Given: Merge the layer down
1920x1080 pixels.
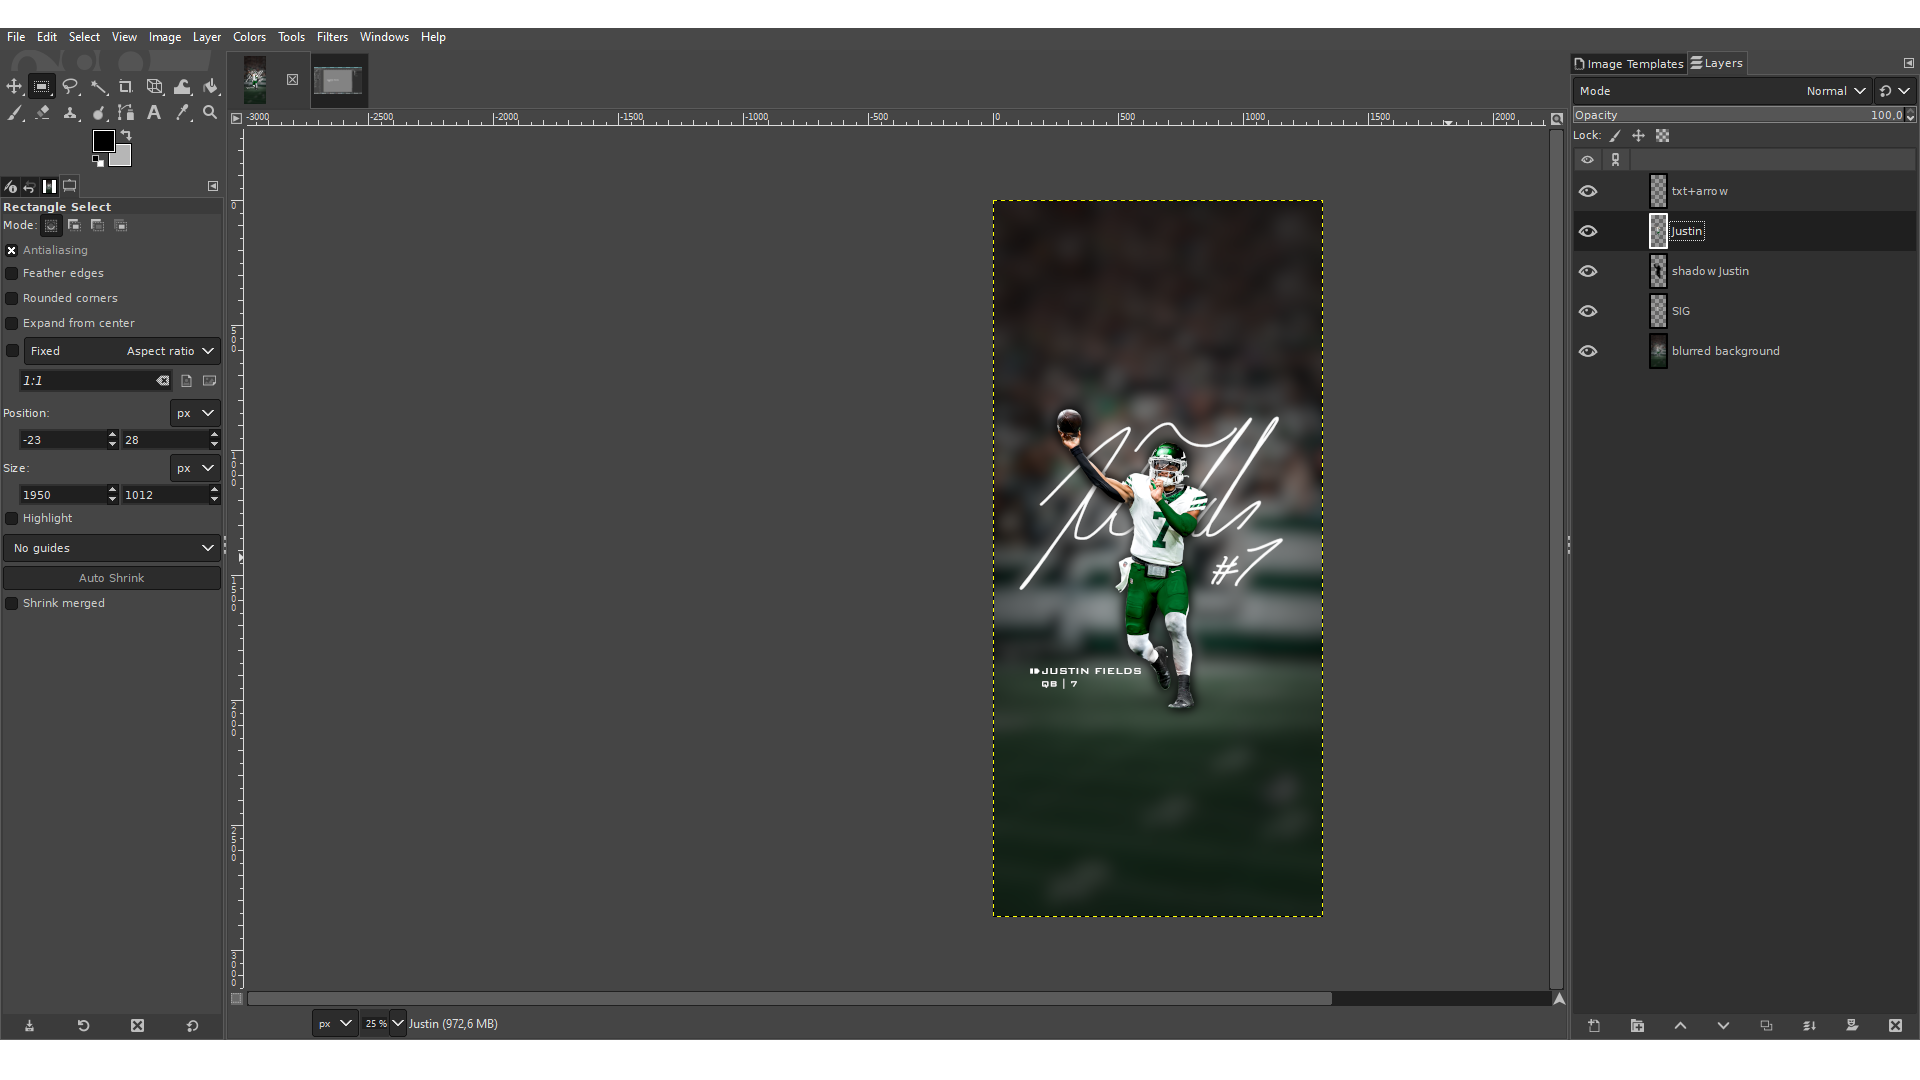Looking at the screenshot, I should [x=1809, y=1026].
